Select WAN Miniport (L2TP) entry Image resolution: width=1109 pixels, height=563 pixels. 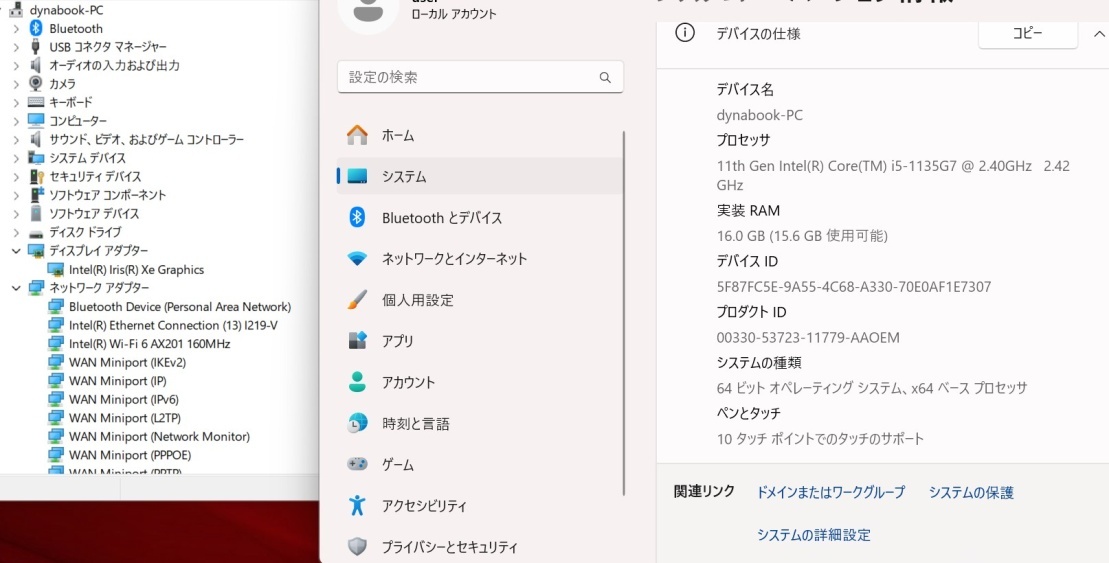(124, 418)
